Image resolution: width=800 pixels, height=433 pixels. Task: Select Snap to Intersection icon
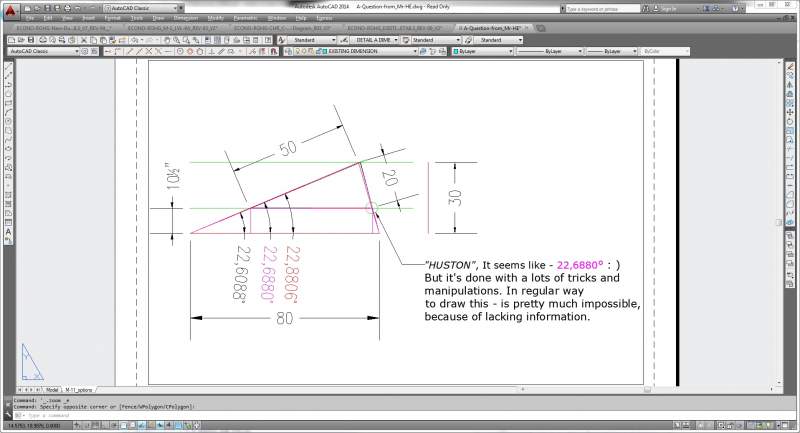tap(148, 51)
